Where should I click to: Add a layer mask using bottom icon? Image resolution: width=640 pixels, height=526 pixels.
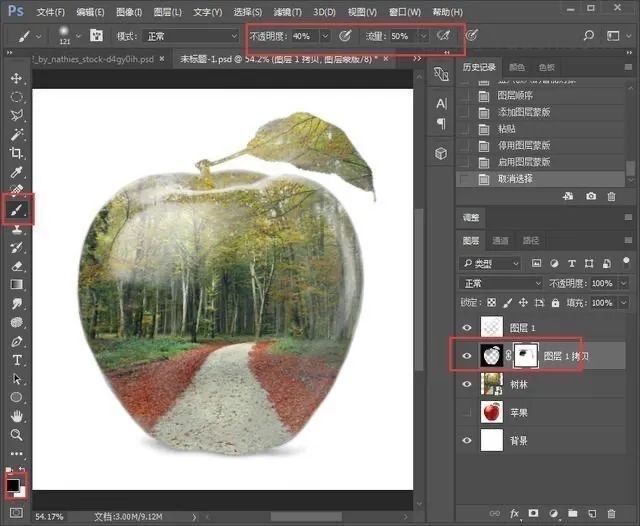pyautogui.click(x=532, y=513)
